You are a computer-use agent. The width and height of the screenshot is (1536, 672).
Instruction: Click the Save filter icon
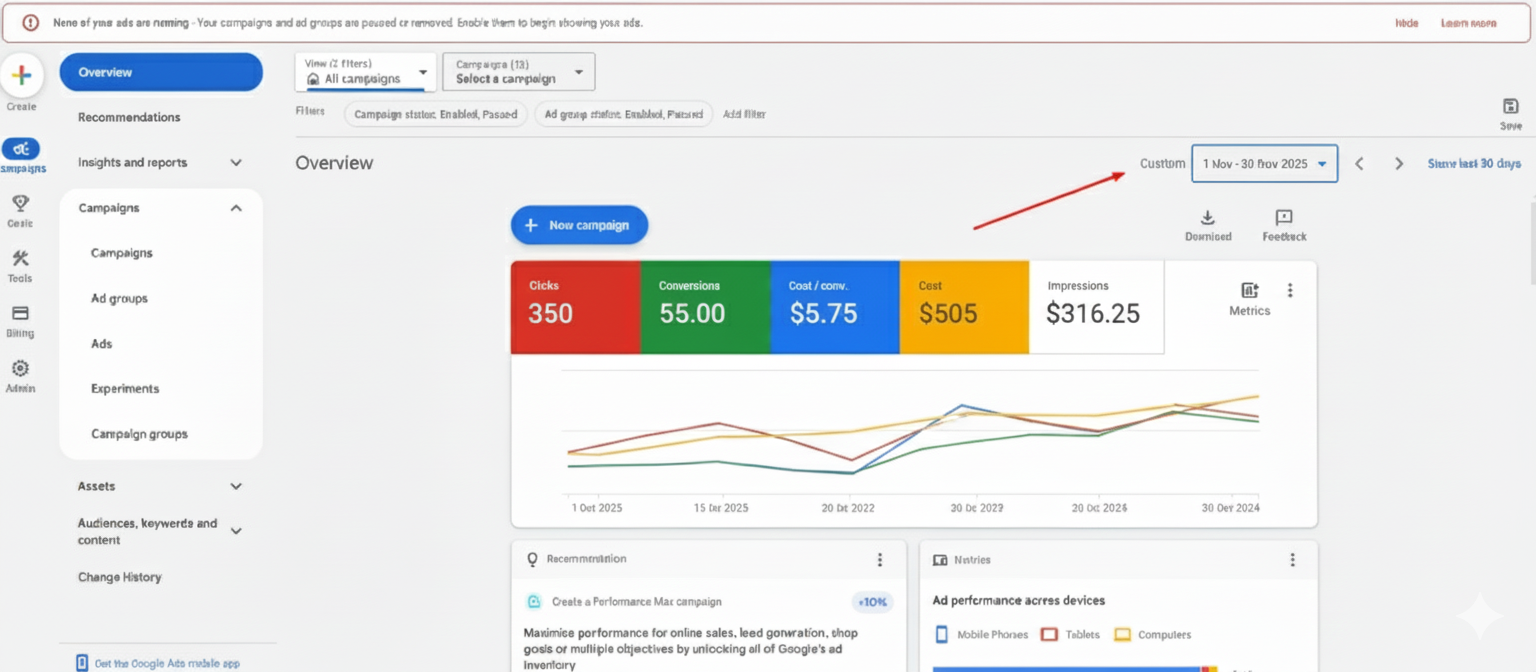click(1510, 107)
